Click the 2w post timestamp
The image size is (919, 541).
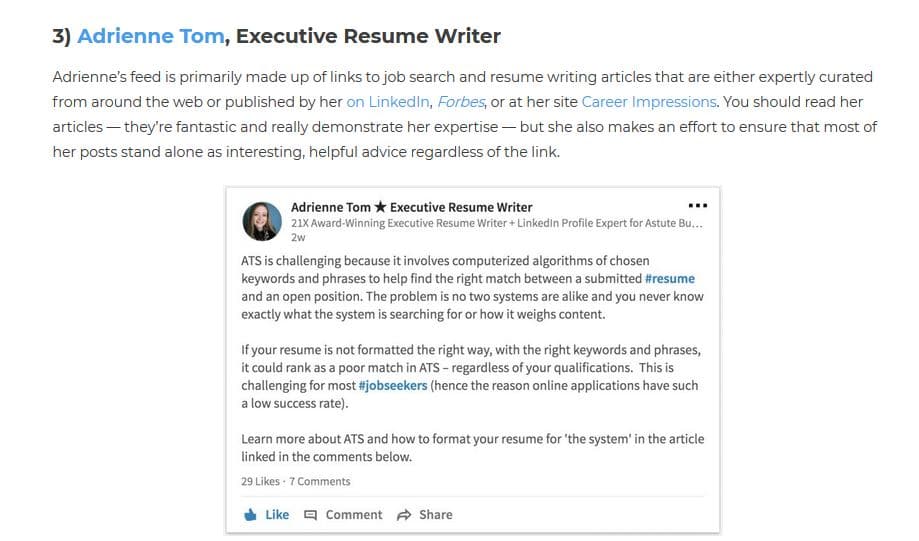tap(298, 237)
